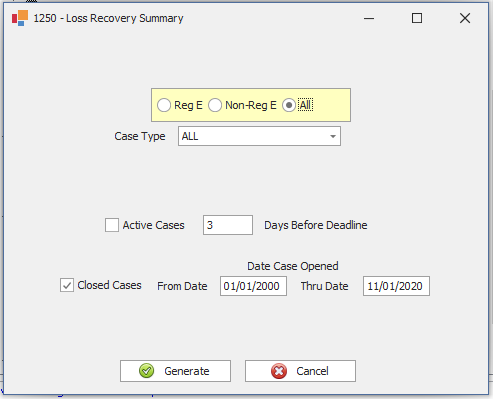Minimize the Loss Recovery Summary window
Image resolution: width=493 pixels, height=399 pixels.
pos(369,18)
